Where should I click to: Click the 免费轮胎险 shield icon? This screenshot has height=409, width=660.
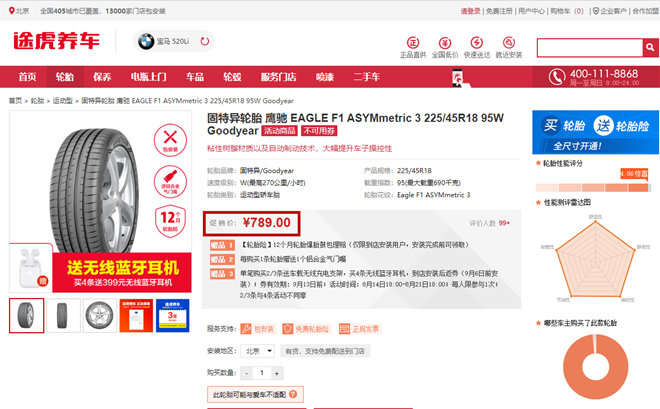pos(287,329)
